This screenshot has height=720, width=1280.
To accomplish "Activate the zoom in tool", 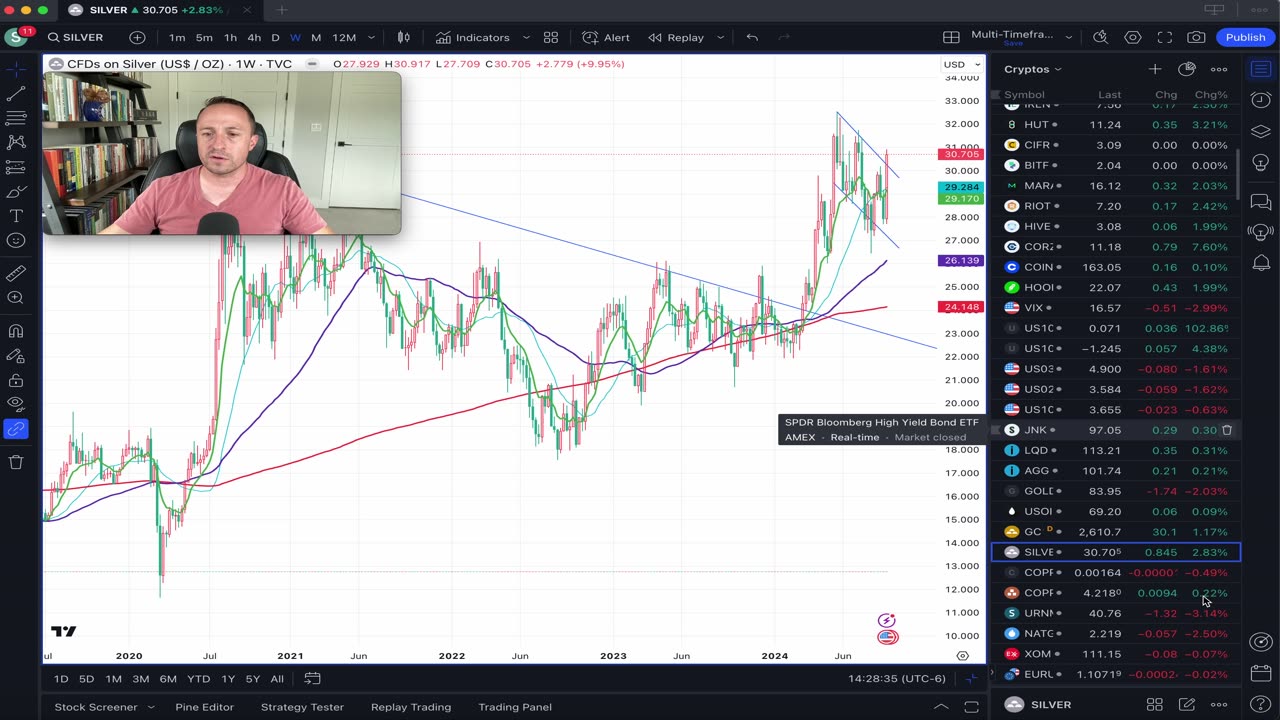I will pos(16,298).
